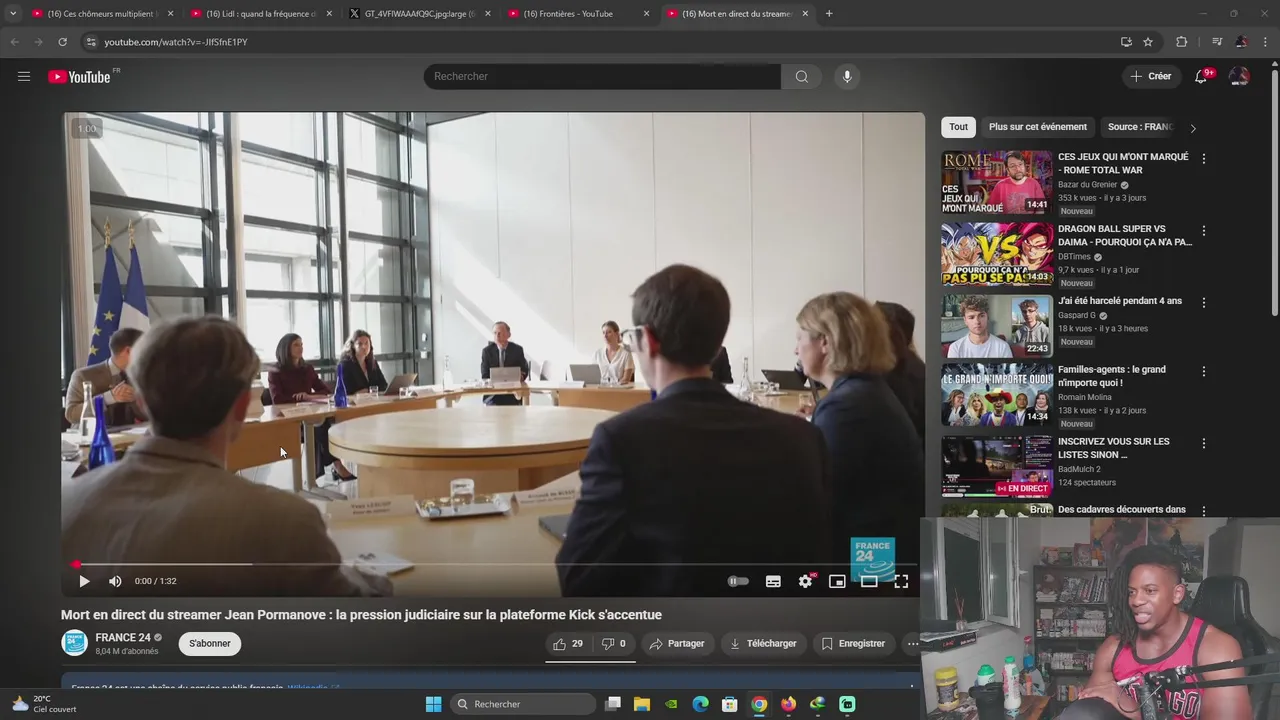Open FRANCE 24 channel name link

(123, 637)
